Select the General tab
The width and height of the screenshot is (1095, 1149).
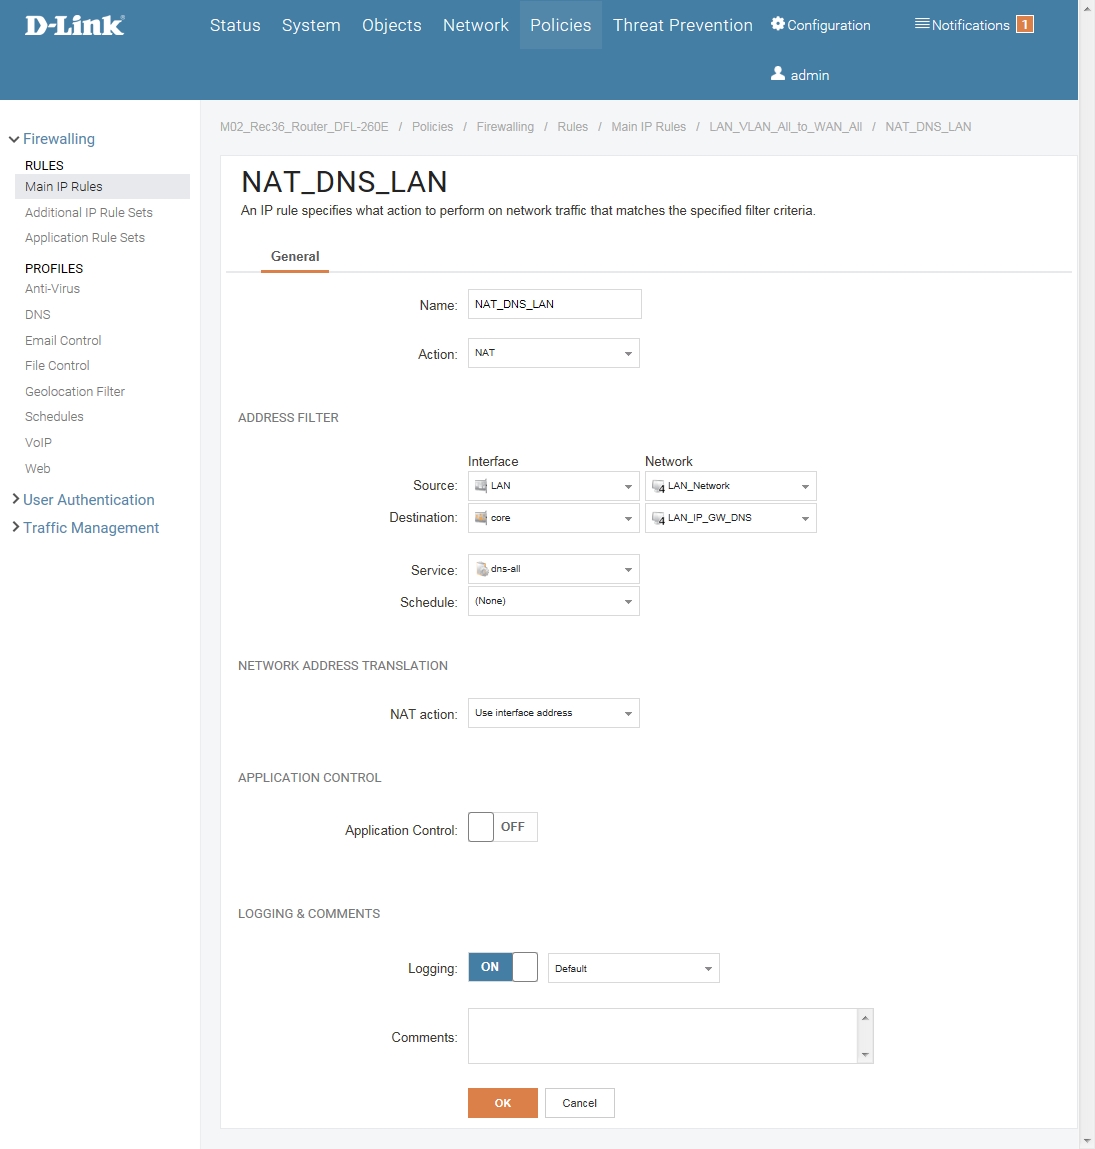[295, 257]
